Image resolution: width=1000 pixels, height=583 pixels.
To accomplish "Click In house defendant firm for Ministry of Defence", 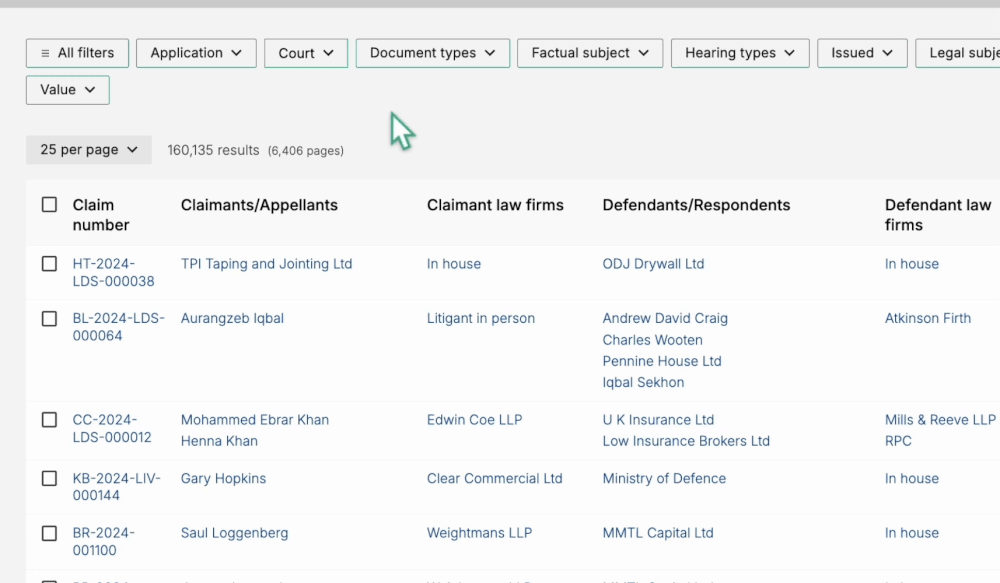I will [912, 478].
